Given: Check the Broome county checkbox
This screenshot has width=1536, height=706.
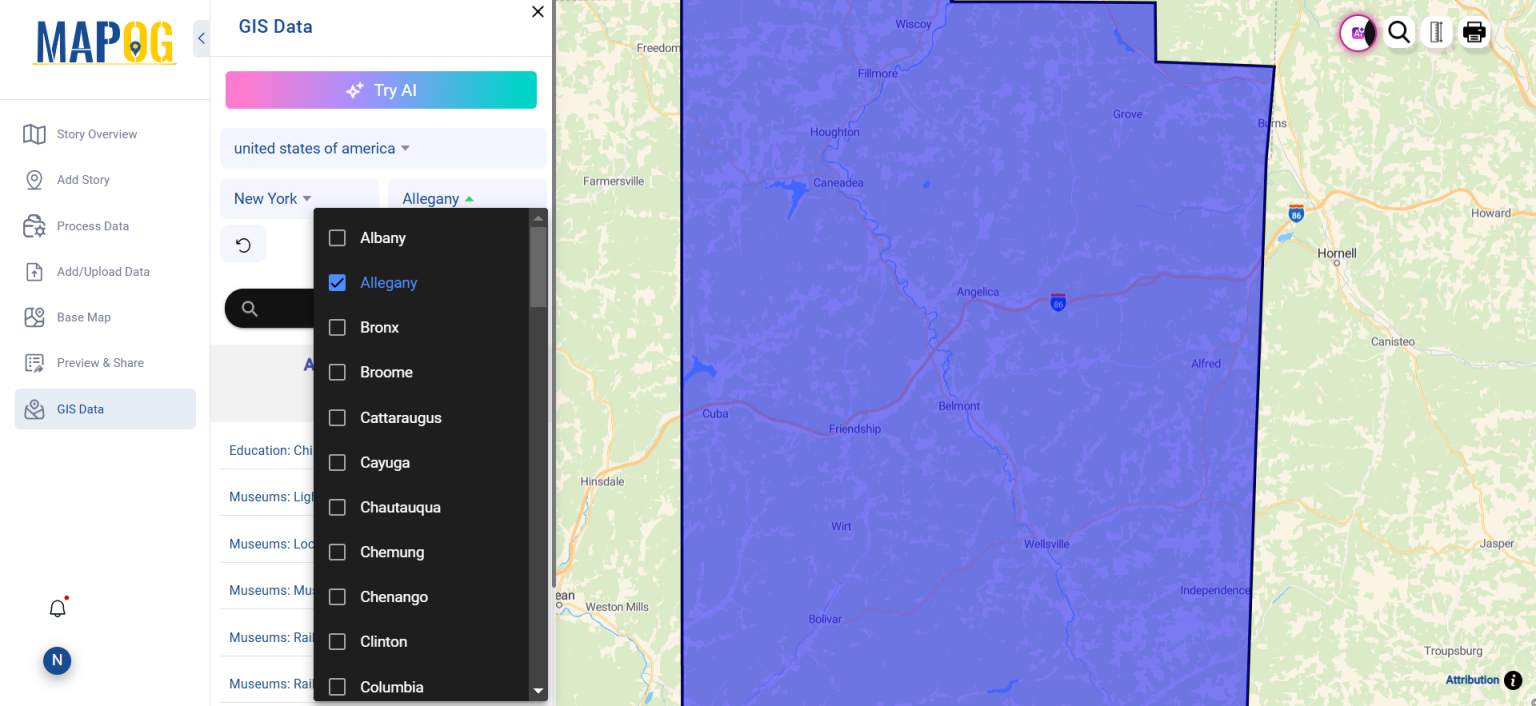Looking at the screenshot, I should tap(337, 372).
